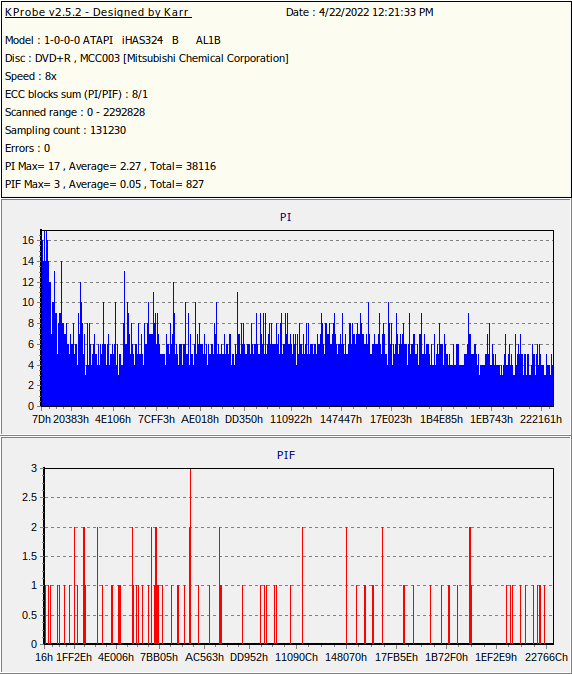Click PI axis label AE018h

pyautogui.click(x=200, y=419)
